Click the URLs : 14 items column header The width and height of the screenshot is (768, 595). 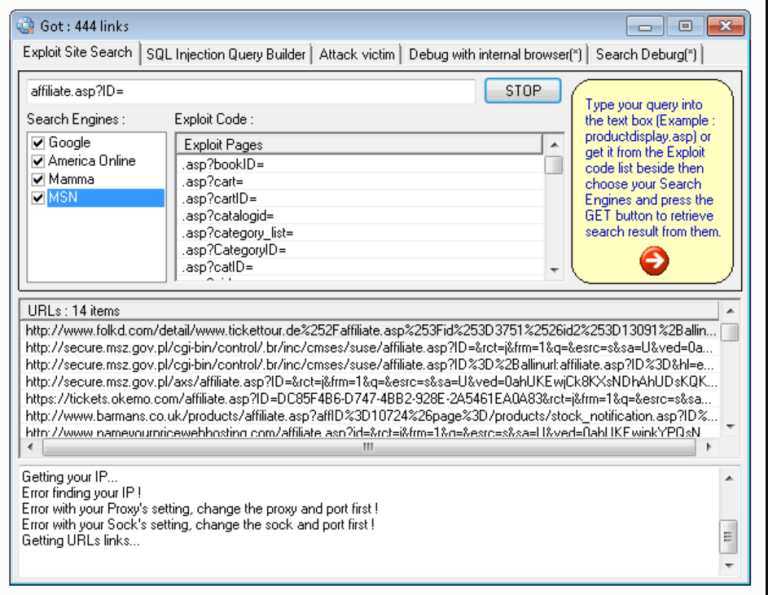(369, 310)
